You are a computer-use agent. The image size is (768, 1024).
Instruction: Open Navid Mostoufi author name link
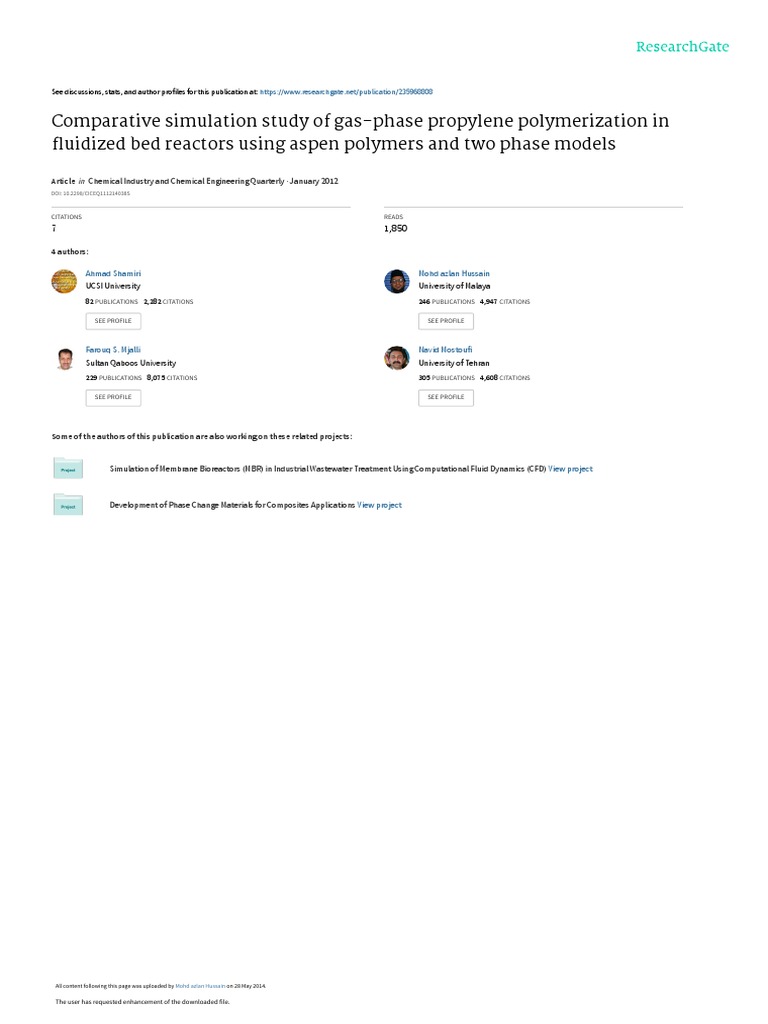[x=445, y=350]
